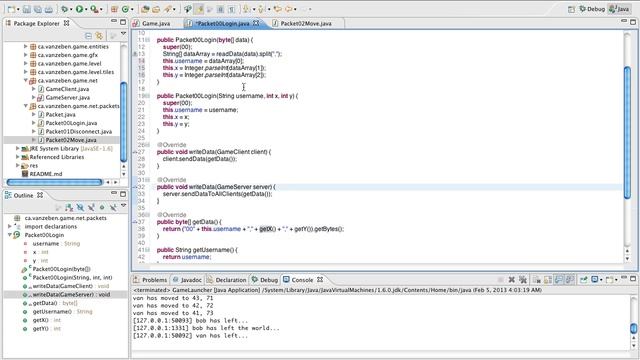This screenshot has height=360, width=640.
Task: Select GameServer.java in Package Explorer
Action: (x=67, y=98)
